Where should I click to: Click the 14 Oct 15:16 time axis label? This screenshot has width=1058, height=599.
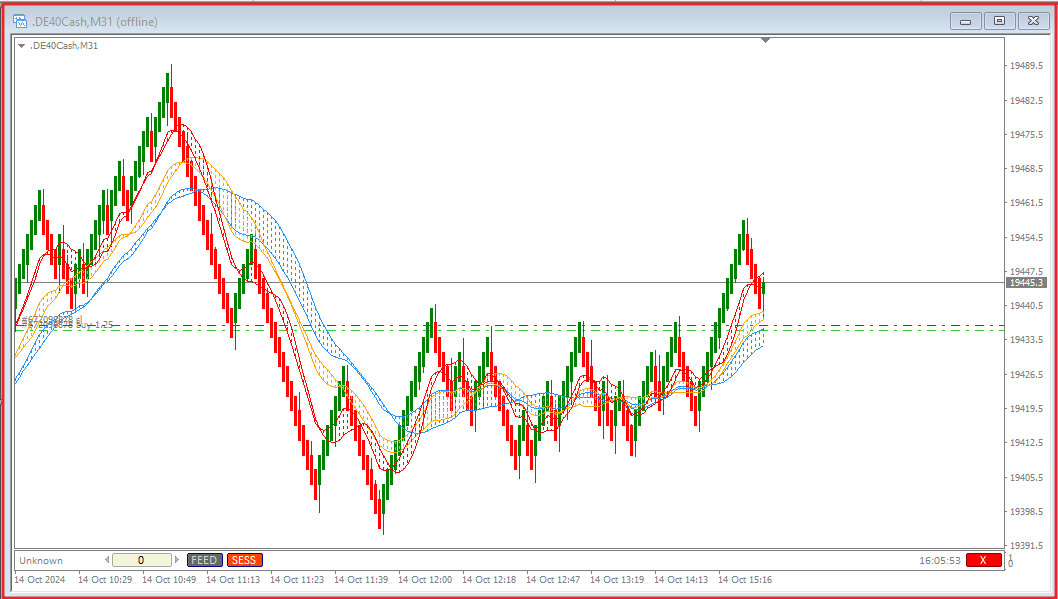click(x=745, y=580)
